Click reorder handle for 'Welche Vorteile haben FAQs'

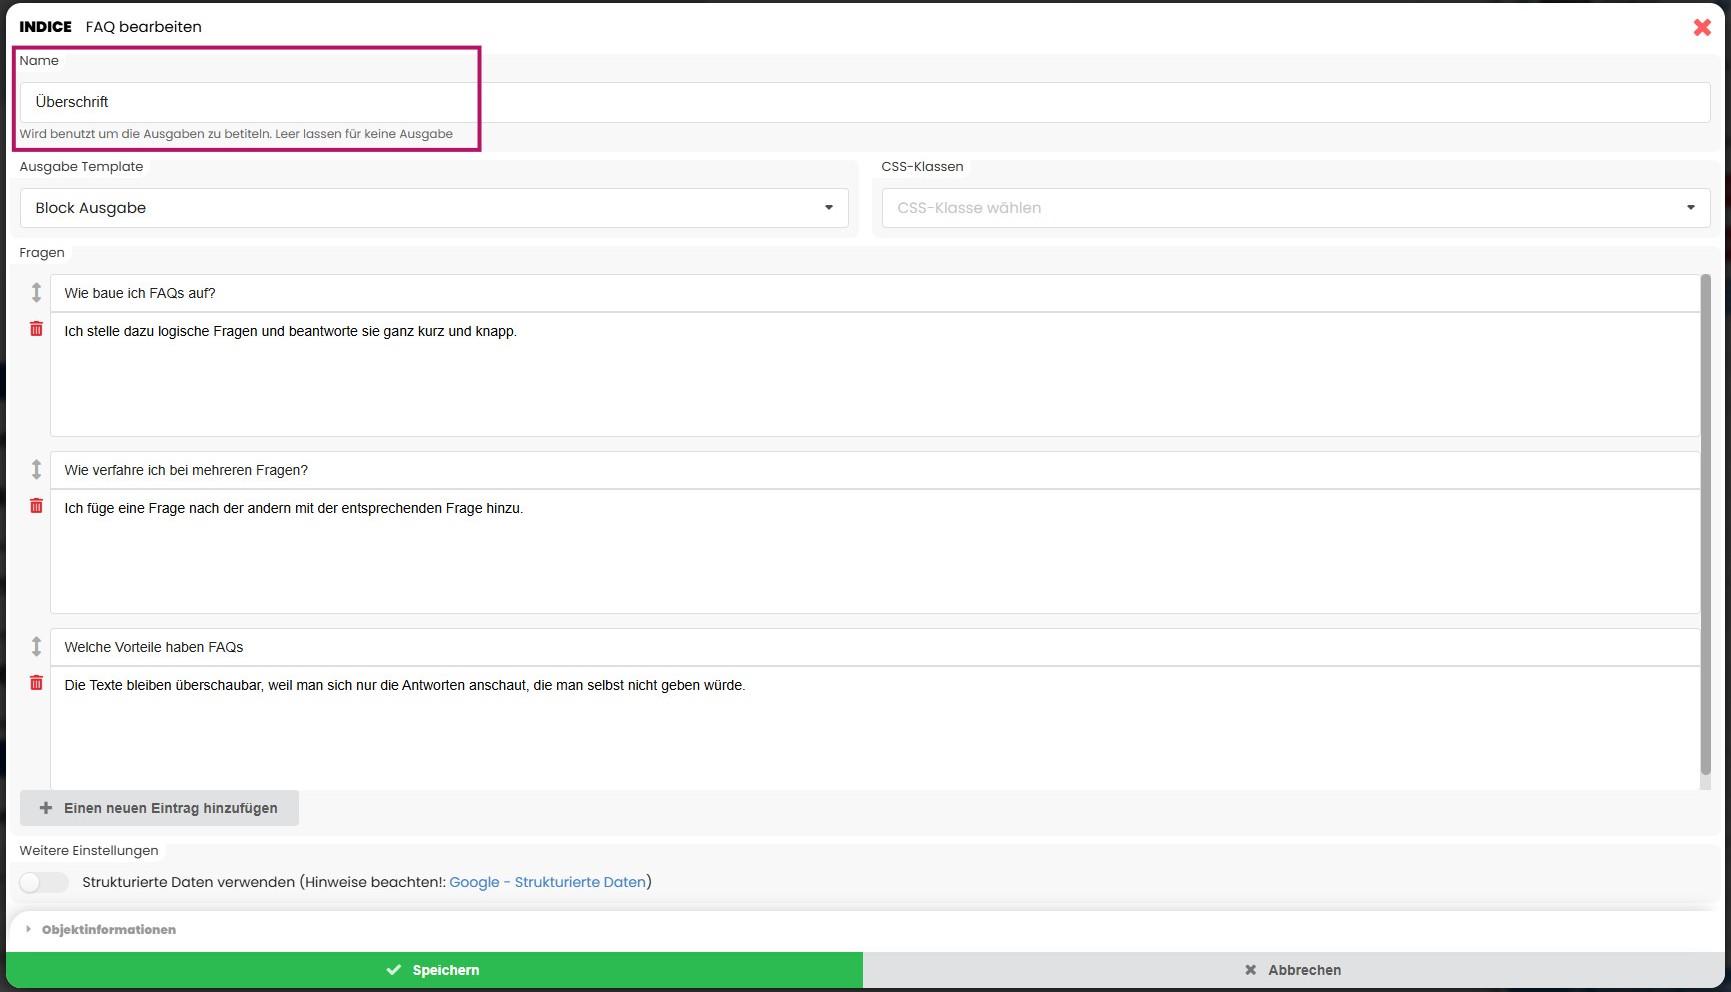(36, 646)
